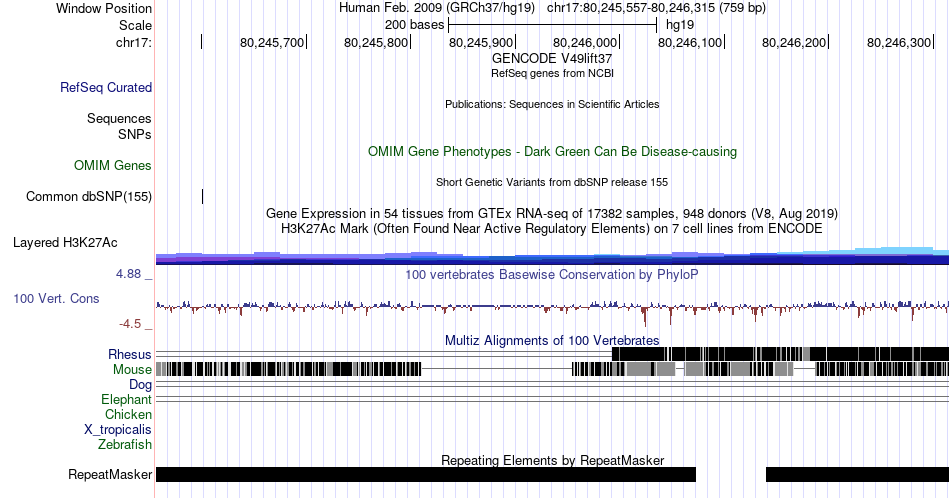950x498 pixels.
Task: Click the RepeatMasker track label
Action: 110,474
